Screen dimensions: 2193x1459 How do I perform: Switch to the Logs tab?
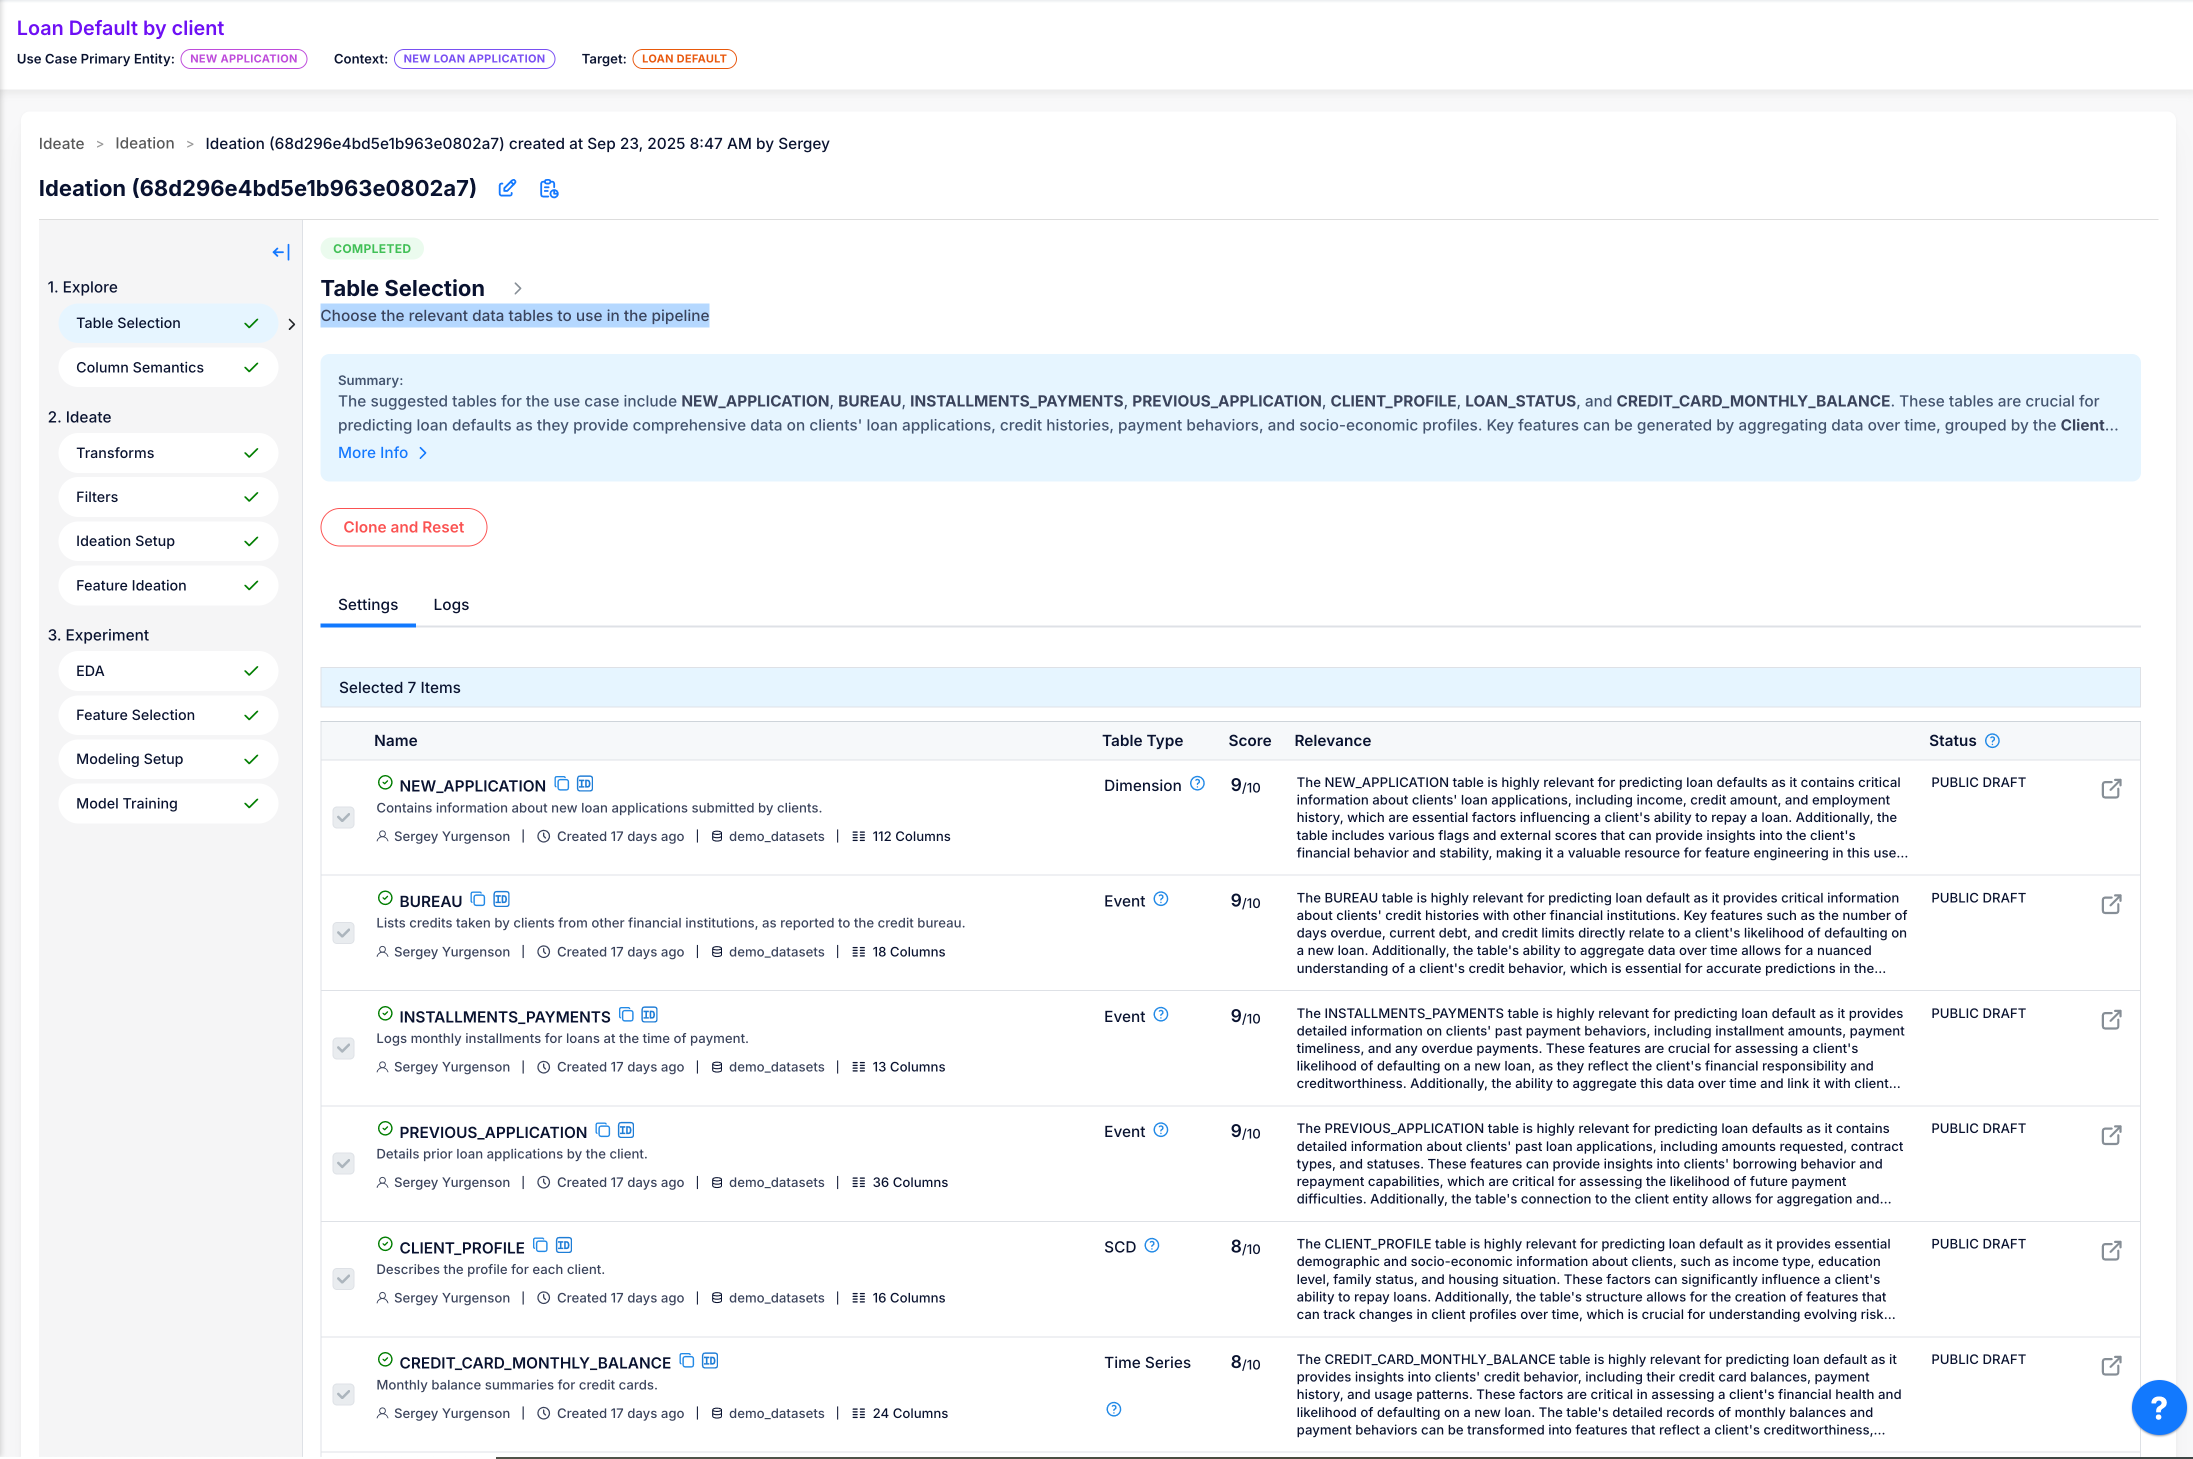[x=451, y=605]
